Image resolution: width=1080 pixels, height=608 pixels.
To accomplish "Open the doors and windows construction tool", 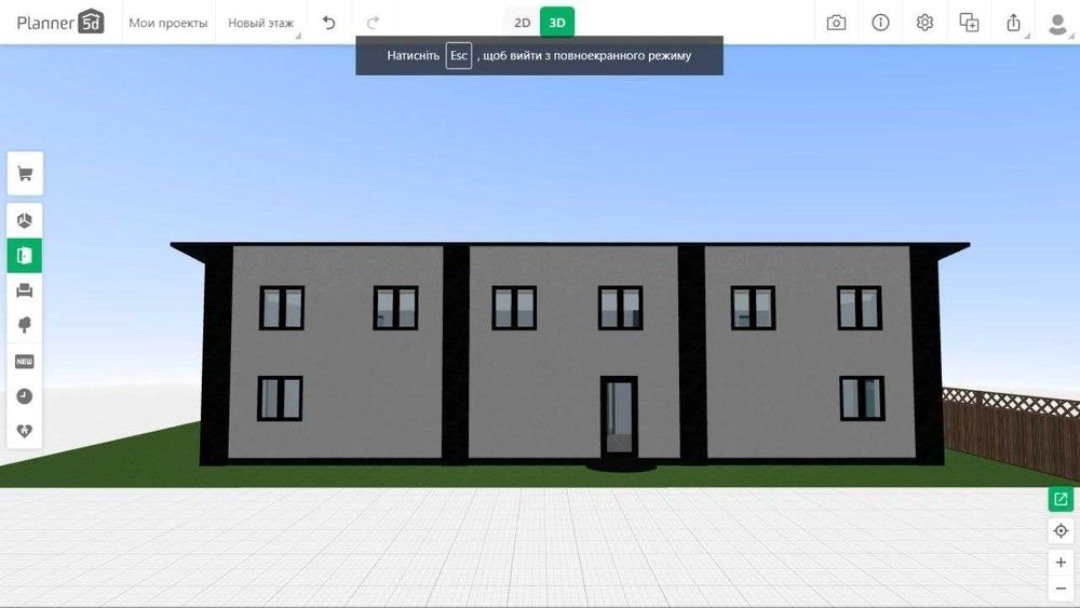I will pyautogui.click(x=25, y=255).
